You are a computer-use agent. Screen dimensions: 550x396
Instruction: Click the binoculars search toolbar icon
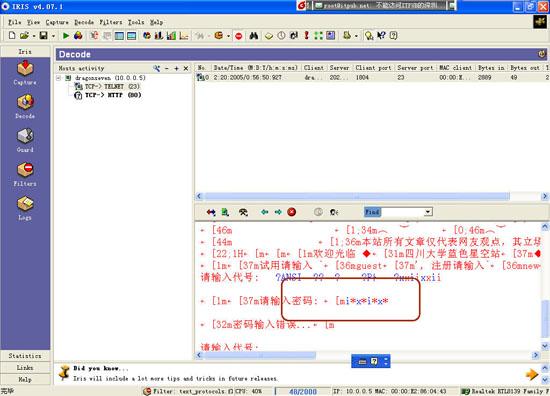254,35
